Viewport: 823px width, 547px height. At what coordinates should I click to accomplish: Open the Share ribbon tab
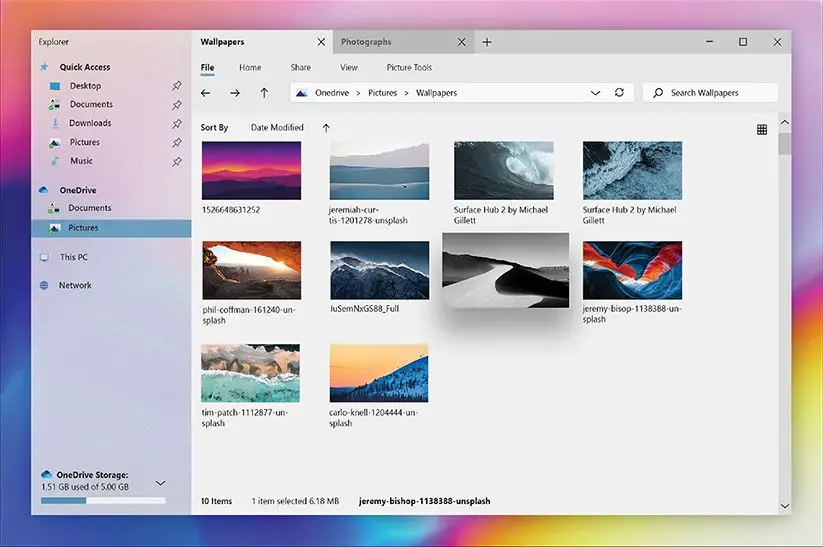[301, 67]
